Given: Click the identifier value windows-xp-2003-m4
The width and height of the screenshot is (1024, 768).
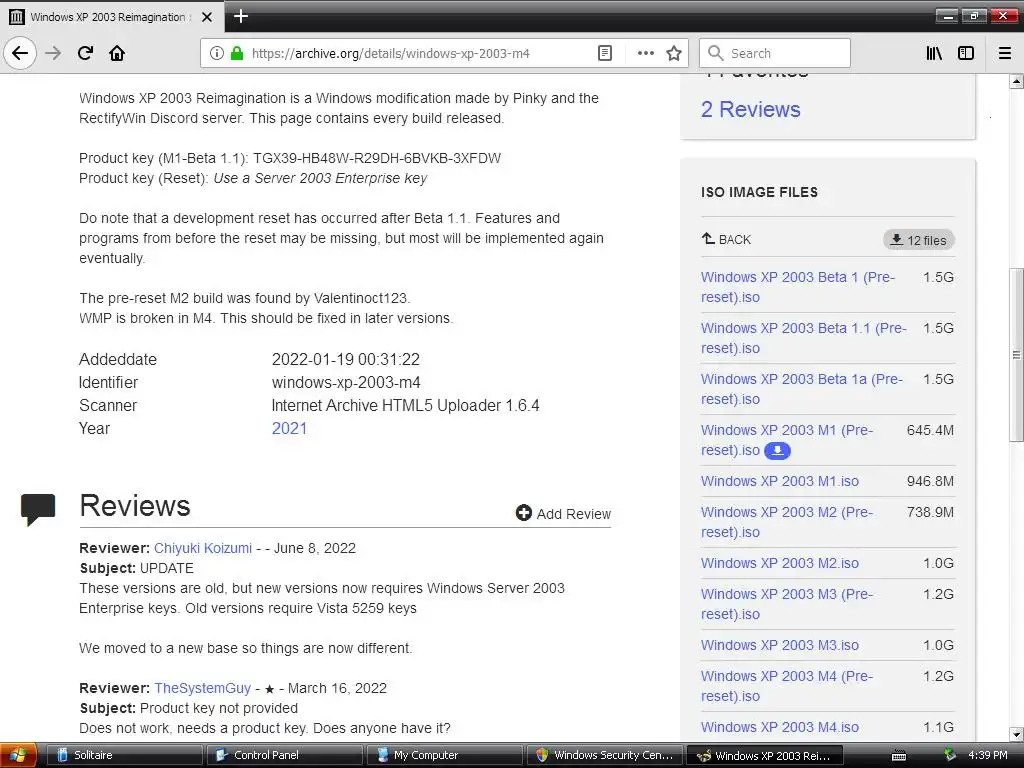Looking at the screenshot, I should tap(346, 383).
